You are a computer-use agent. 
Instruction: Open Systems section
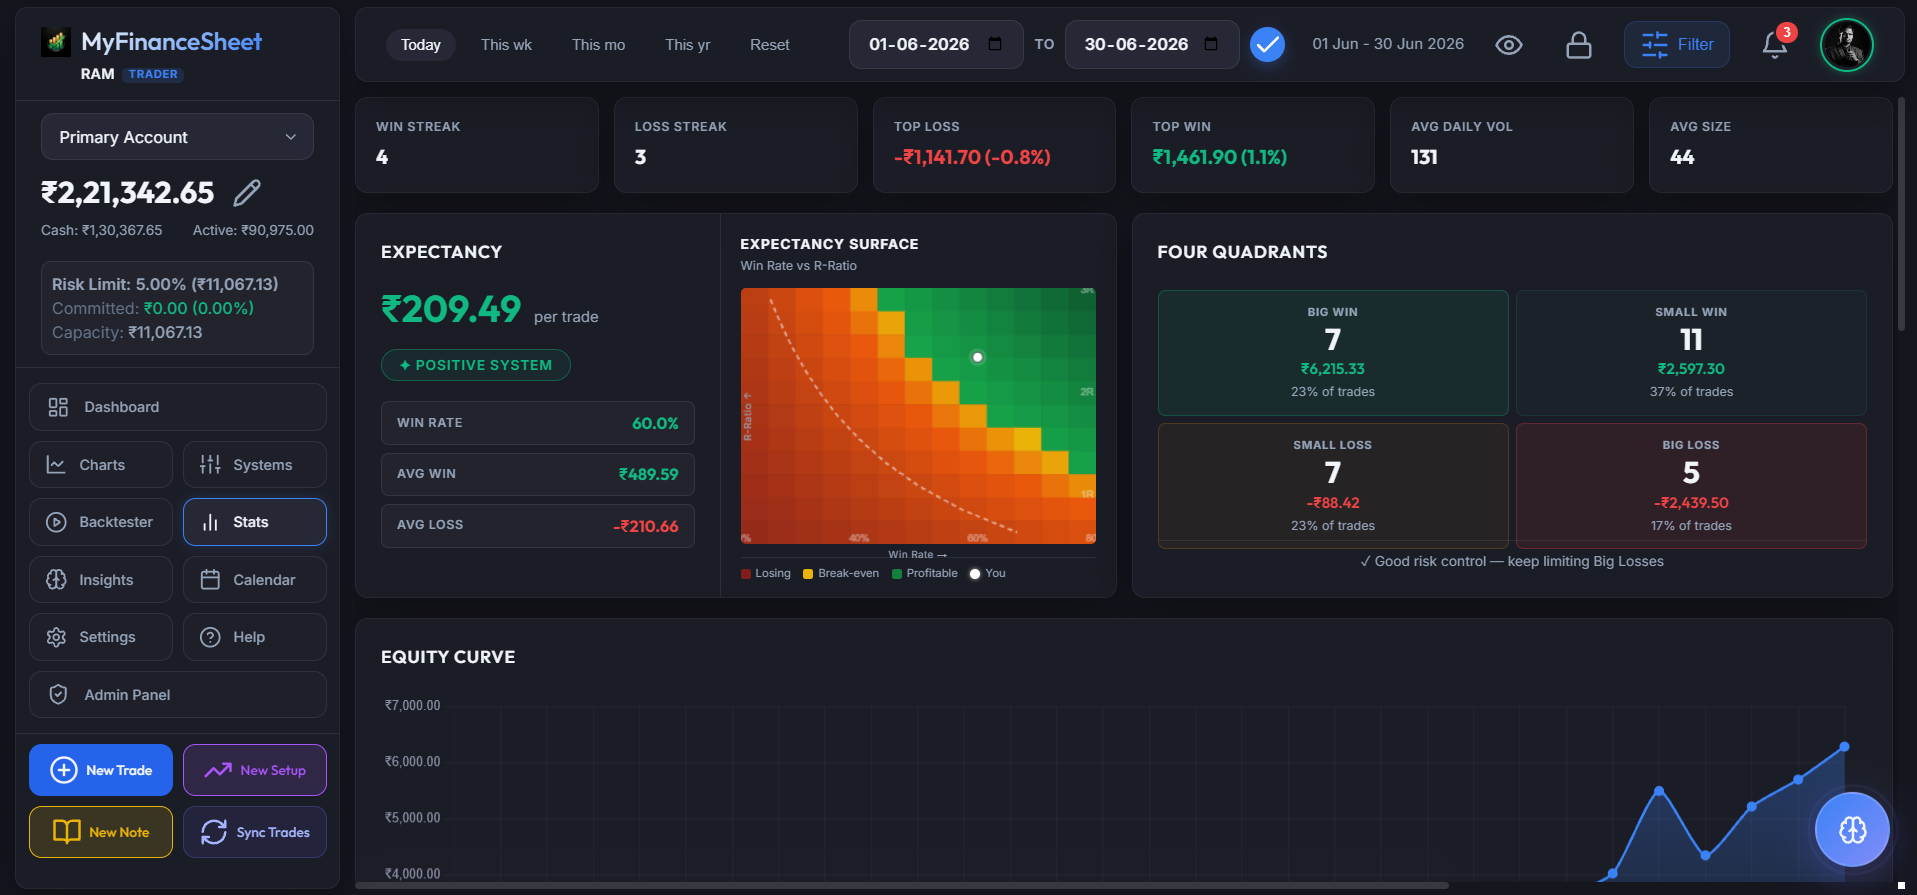(x=255, y=465)
